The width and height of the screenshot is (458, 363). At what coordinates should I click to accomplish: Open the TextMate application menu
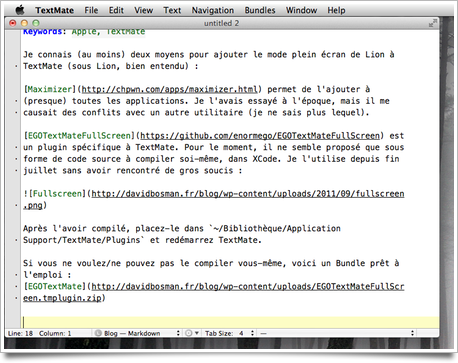pos(55,10)
